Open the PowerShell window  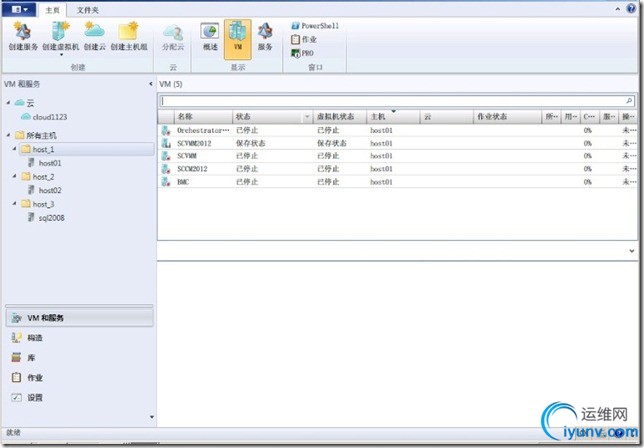tap(315, 26)
